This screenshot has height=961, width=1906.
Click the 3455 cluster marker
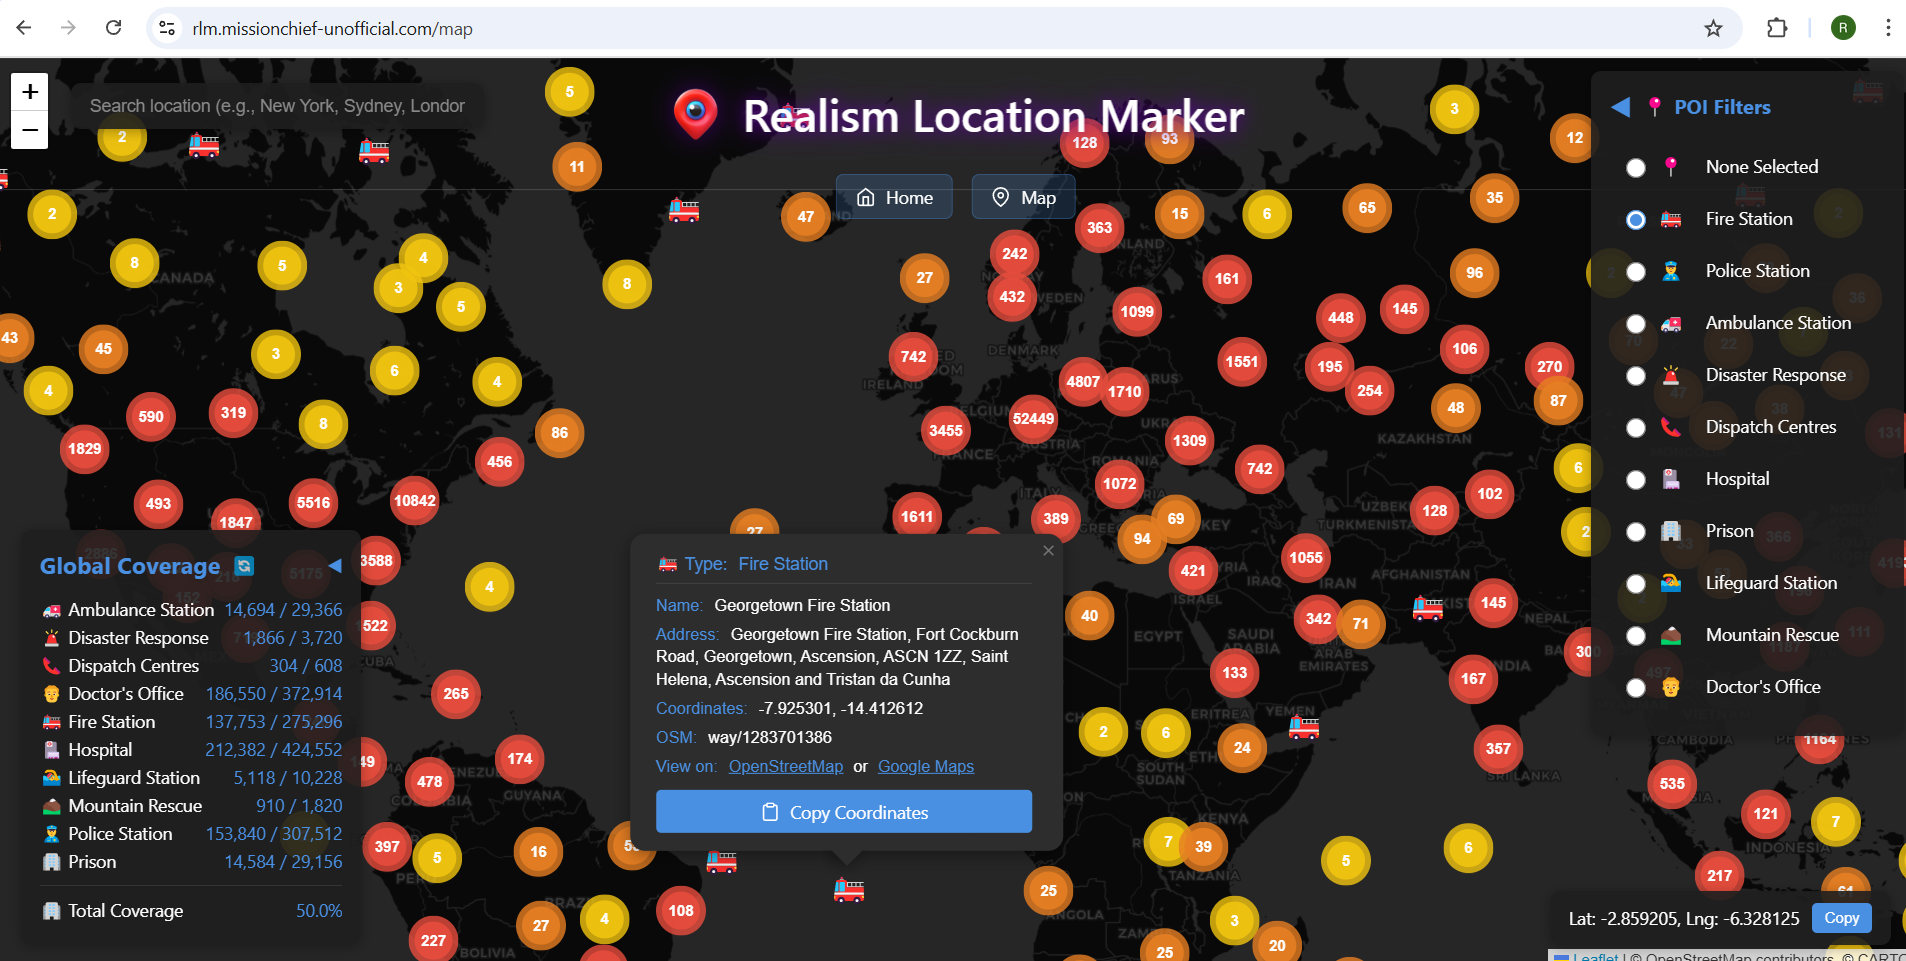pyautogui.click(x=946, y=431)
